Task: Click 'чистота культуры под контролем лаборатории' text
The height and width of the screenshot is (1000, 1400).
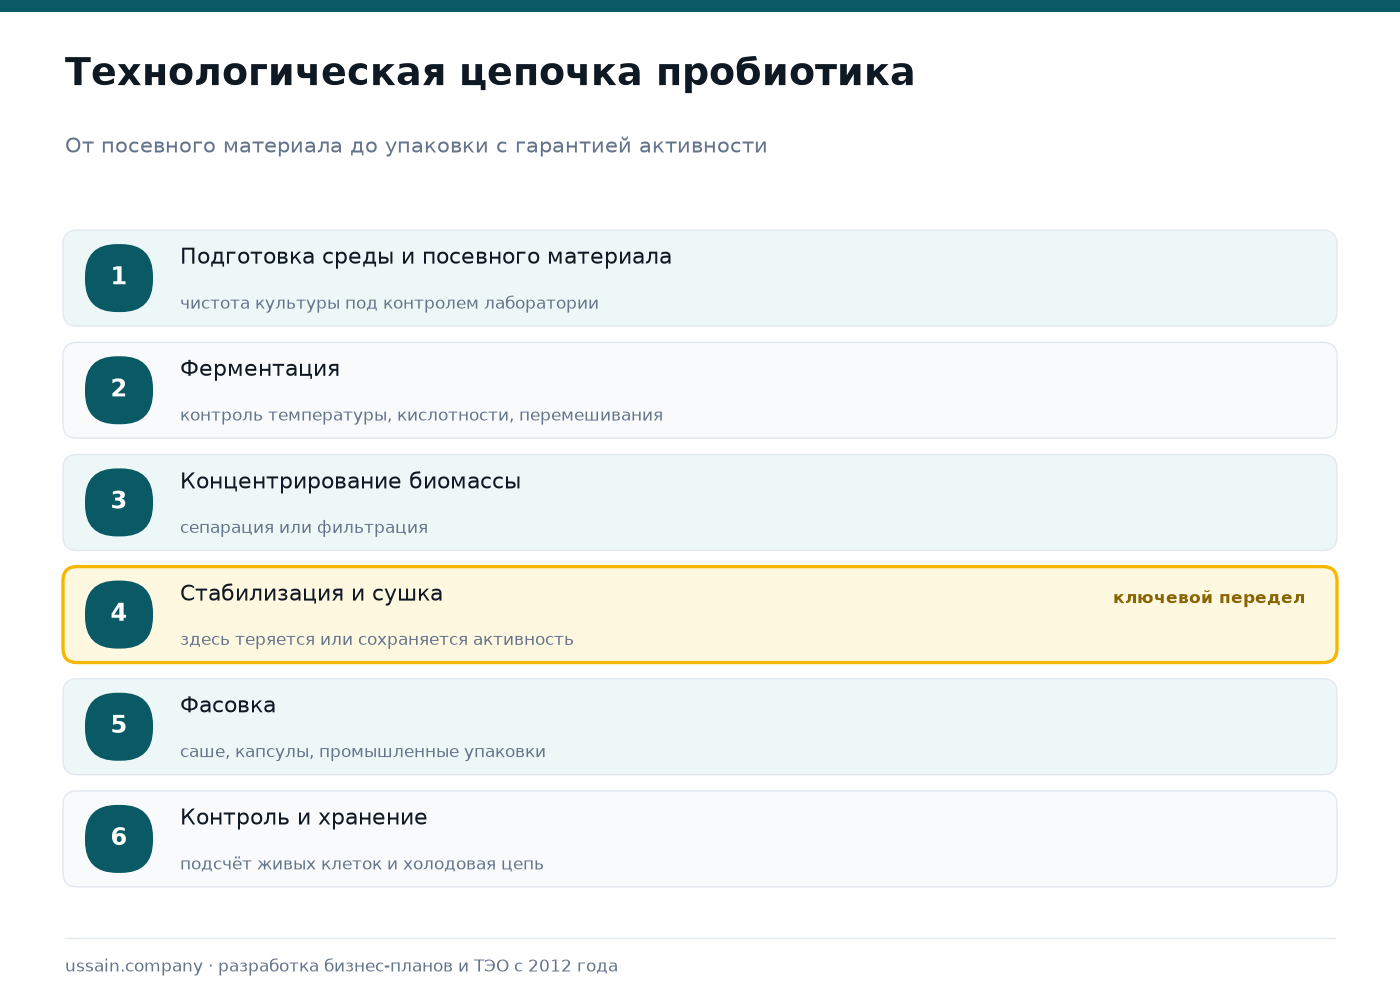Action: pyautogui.click(x=389, y=303)
